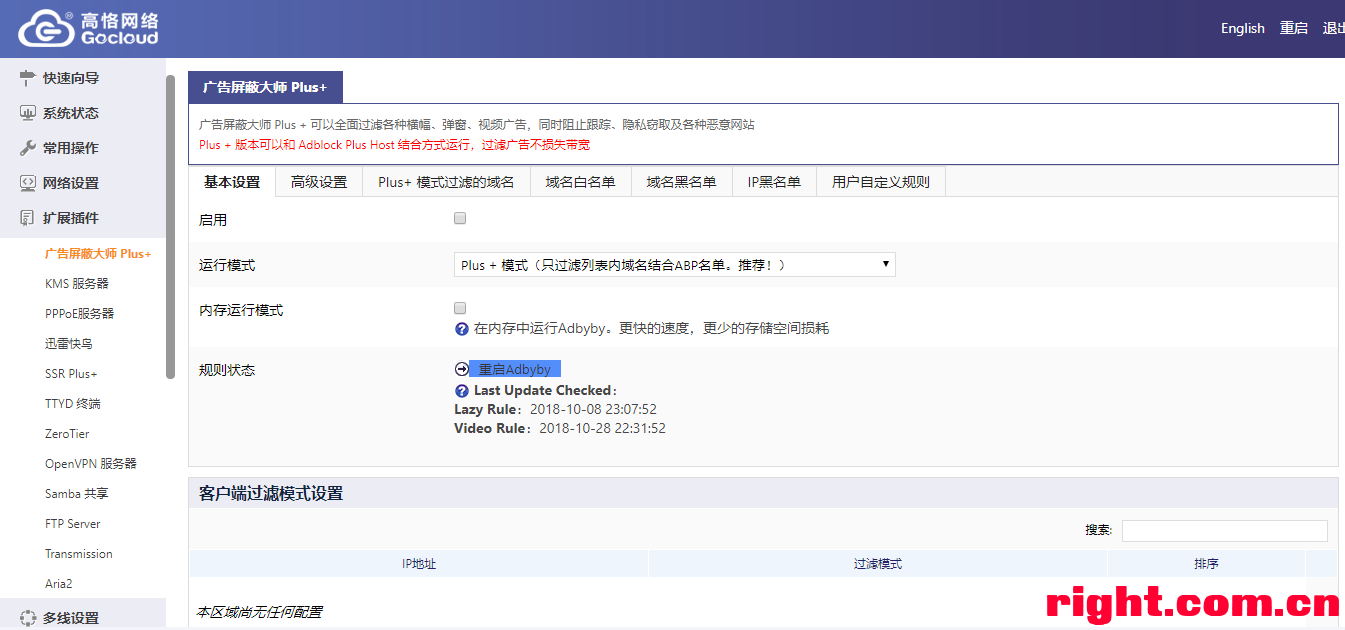The width and height of the screenshot is (1345, 630).
Task: Open the 域名白名单 tab
Action: (x=581, y=182)
